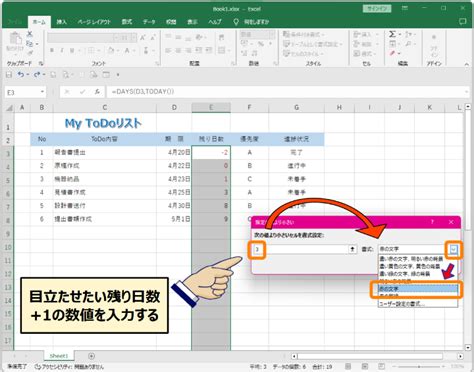Click the Save icon in quick access toolbar
The height and width of the screenshot is (372, 474).
(x=9, y=75)
